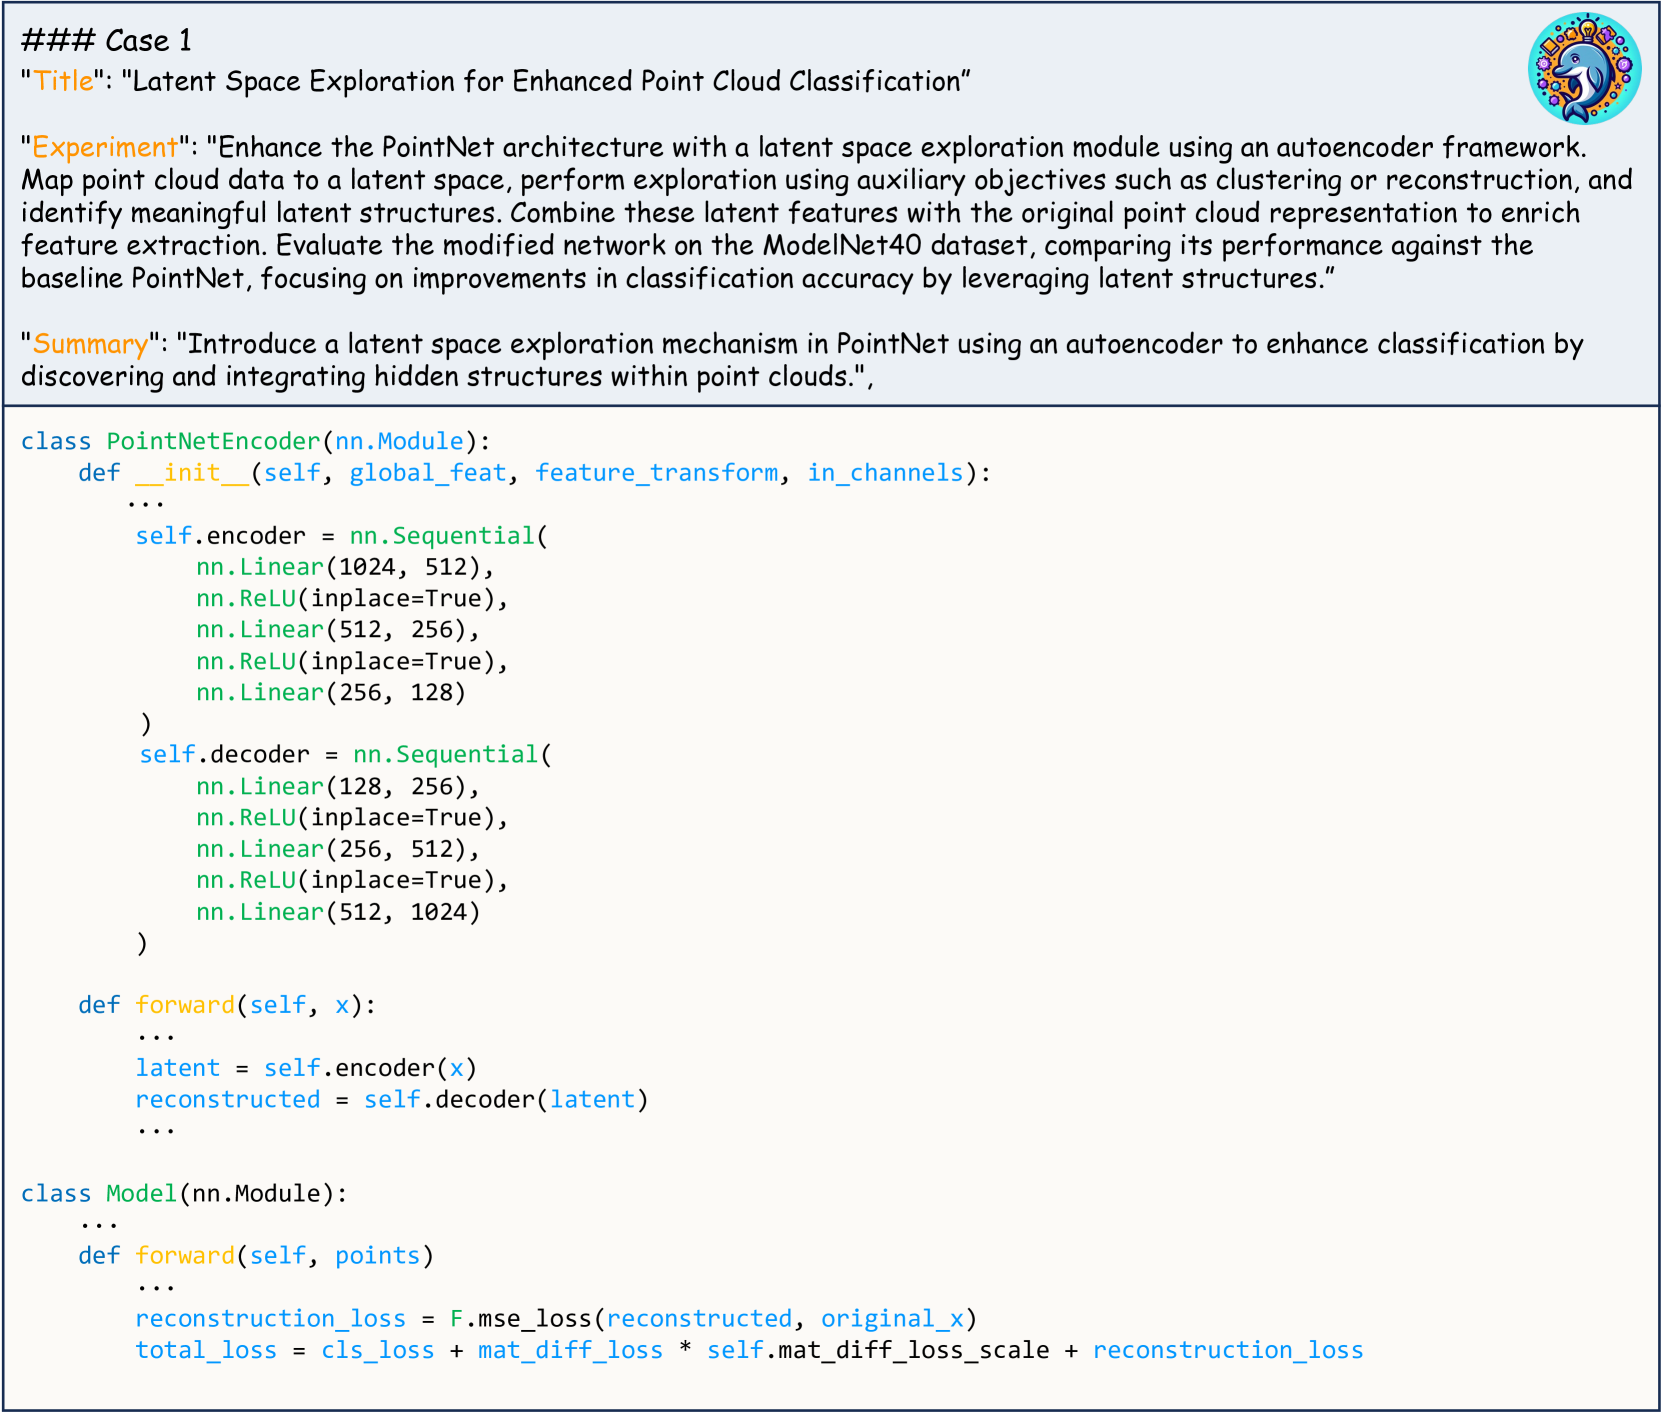1661x1415 pixels.
Task: Click the dolphin logo icon
Action: pos(1584,69)
